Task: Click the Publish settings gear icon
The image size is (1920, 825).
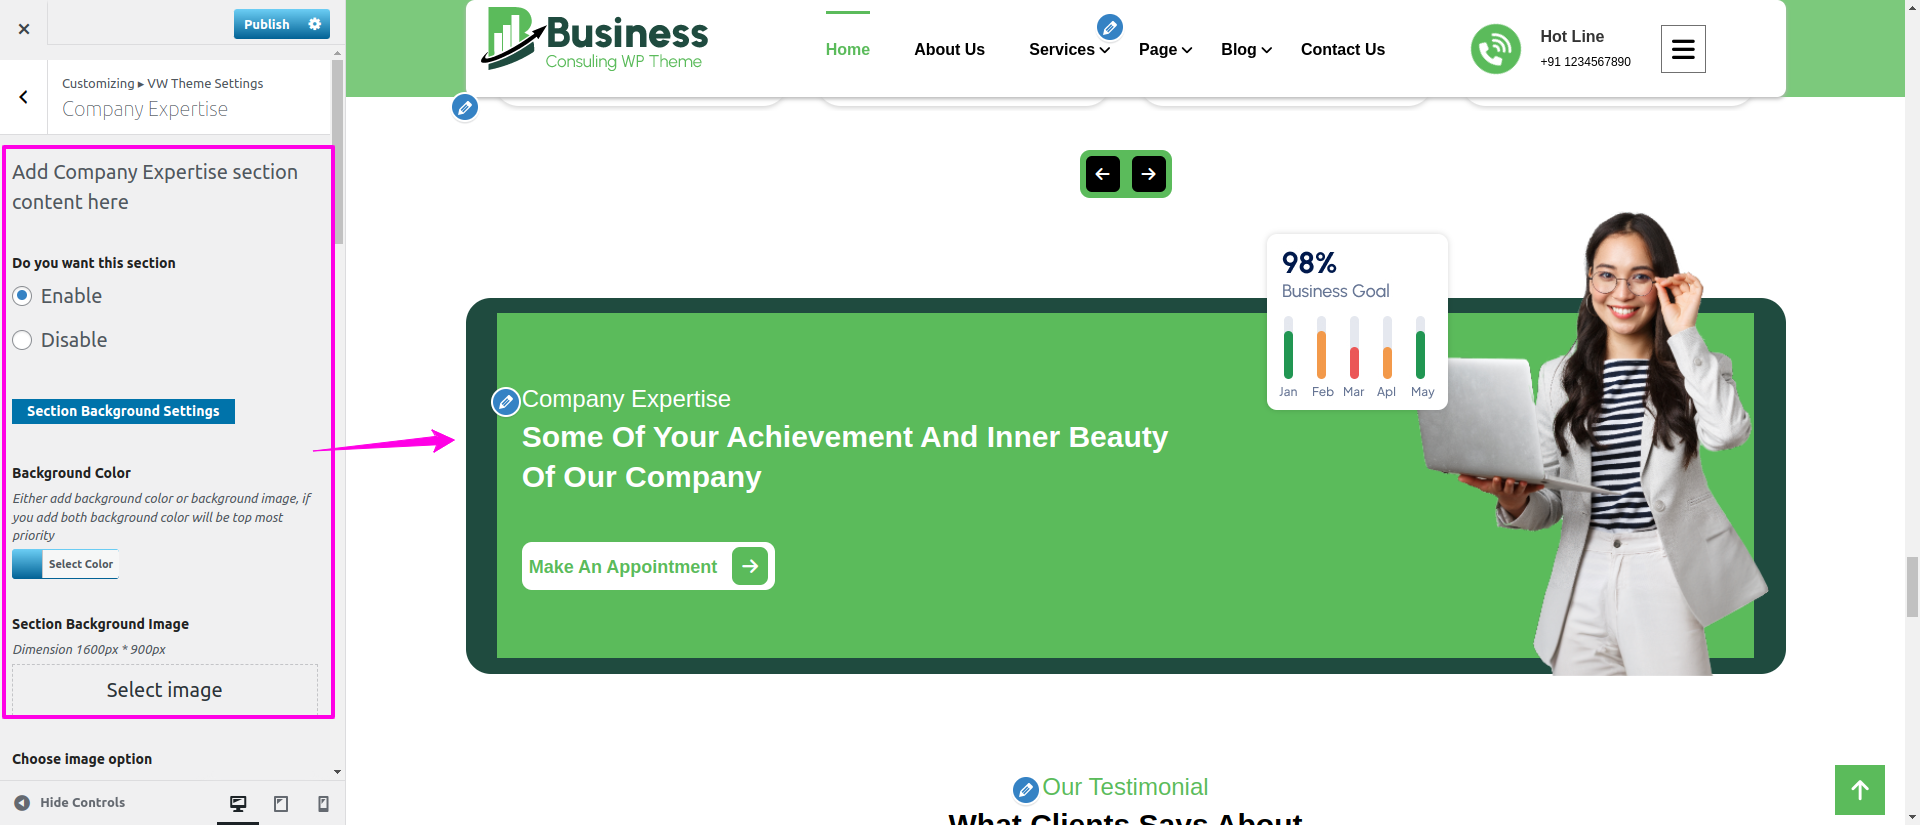Action: point(315,24)
